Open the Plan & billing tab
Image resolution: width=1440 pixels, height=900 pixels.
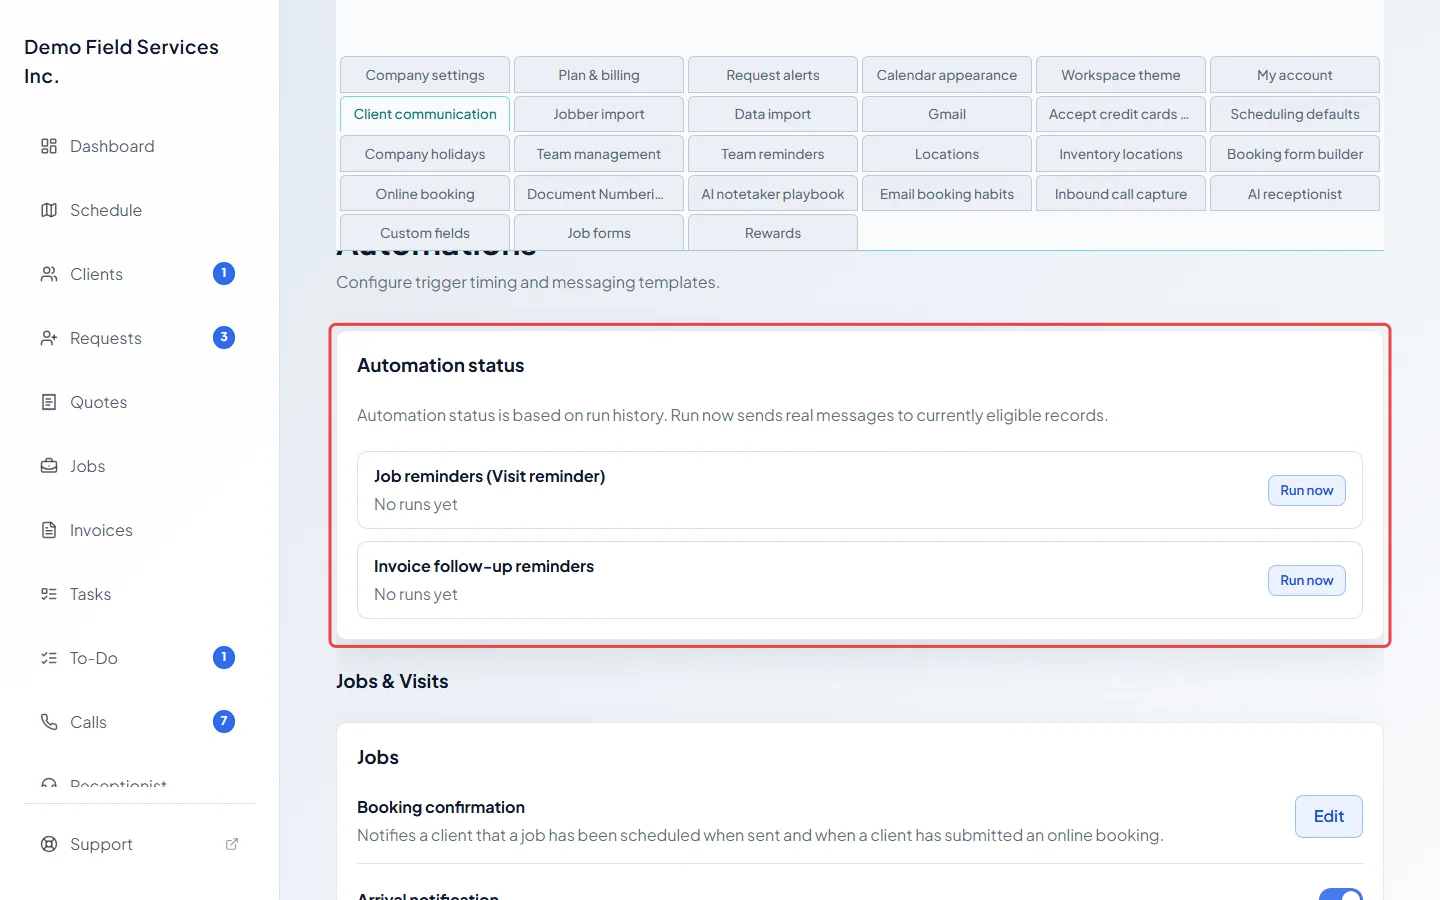coord(599,75)
